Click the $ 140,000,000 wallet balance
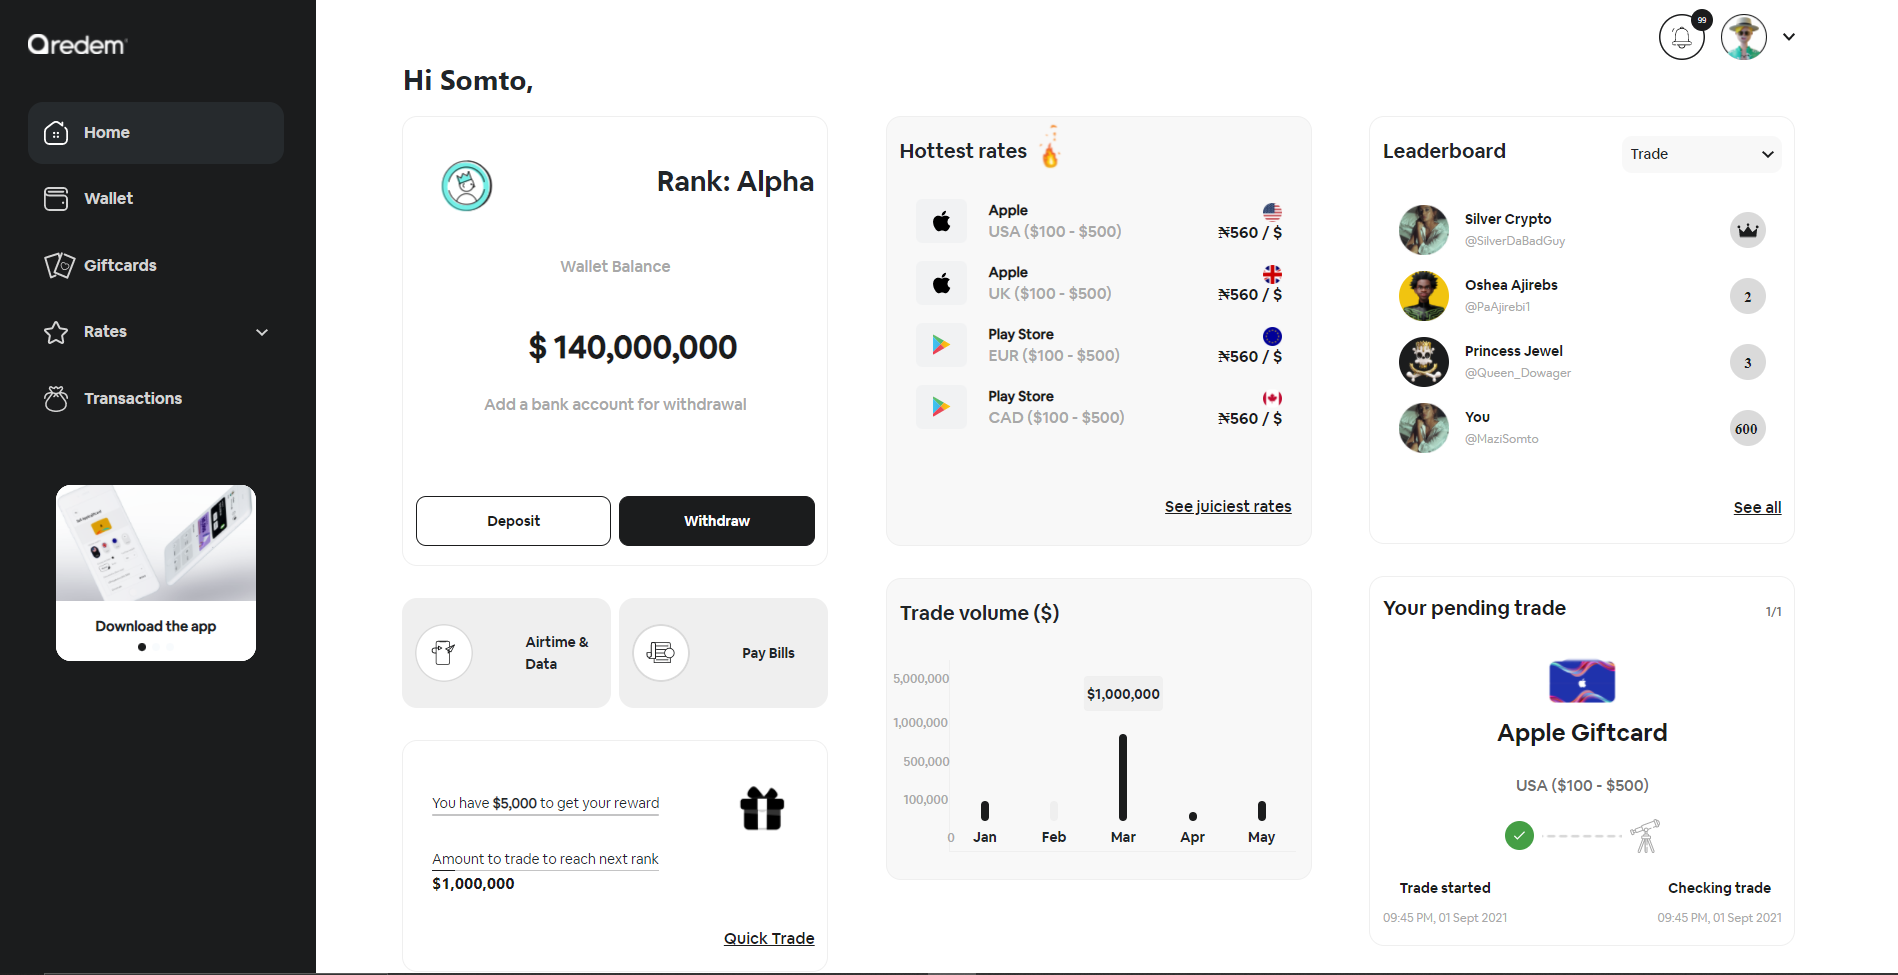This screenshot has width=1898, height=975. (632, 347)
